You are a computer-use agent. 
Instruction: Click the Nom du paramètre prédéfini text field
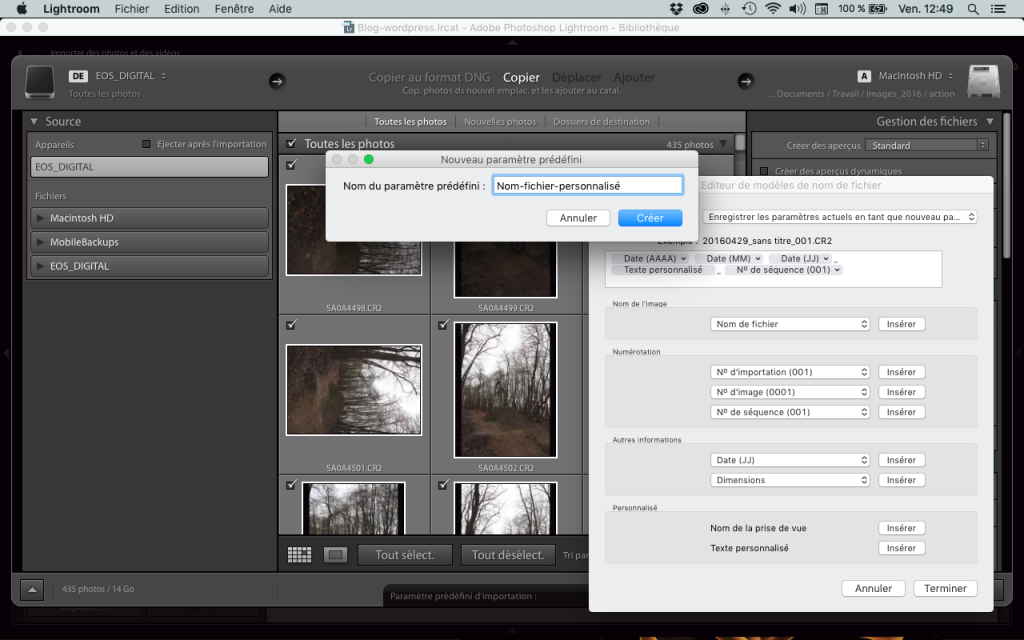click(x=588, y=186)
